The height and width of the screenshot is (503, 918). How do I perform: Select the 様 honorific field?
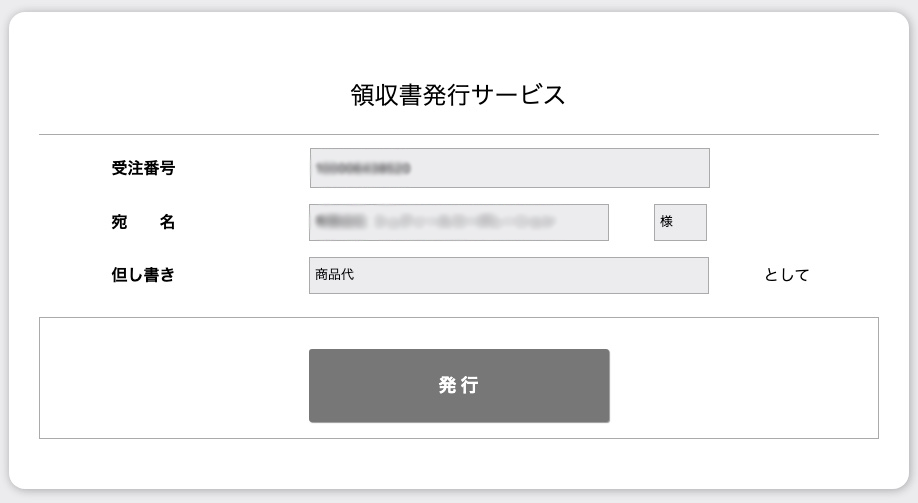coord(680,222)
